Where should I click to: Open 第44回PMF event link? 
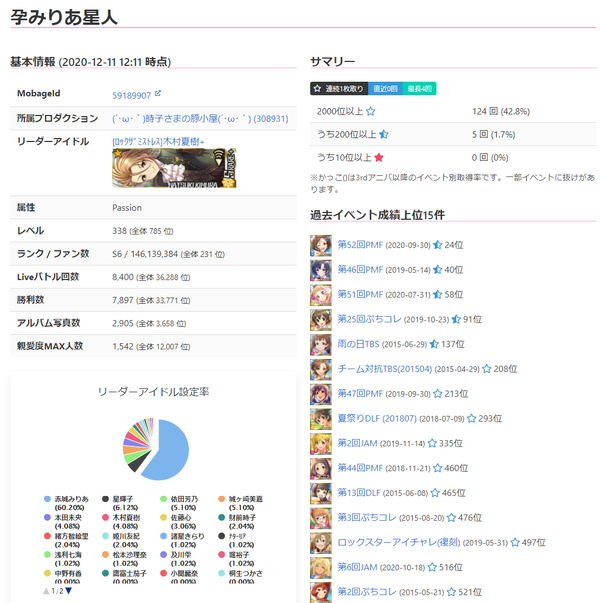[x=360, y=468]
